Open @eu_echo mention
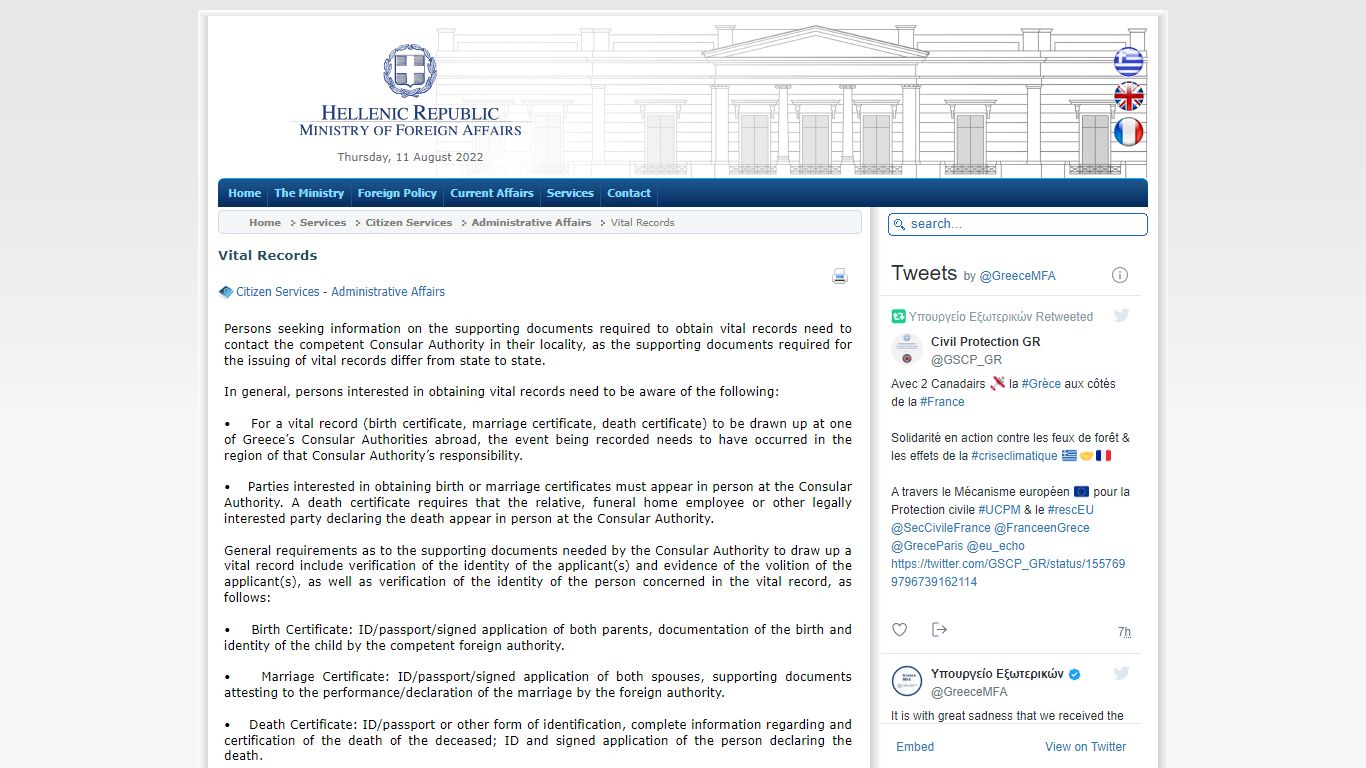Viewport: 1366px width, 768px height. 995,546
